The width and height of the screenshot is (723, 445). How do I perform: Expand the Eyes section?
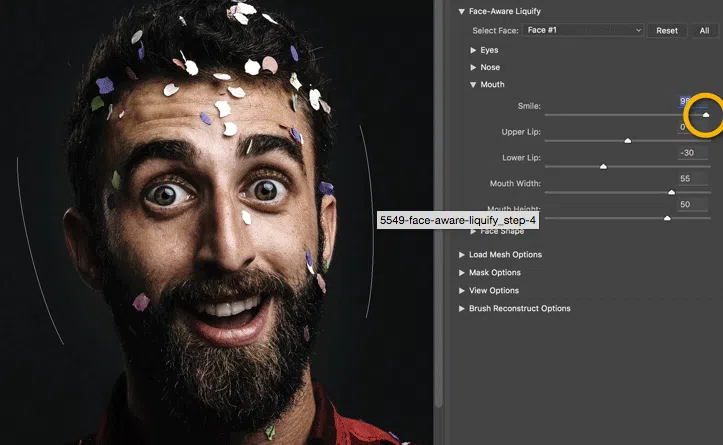click(473, 50)
